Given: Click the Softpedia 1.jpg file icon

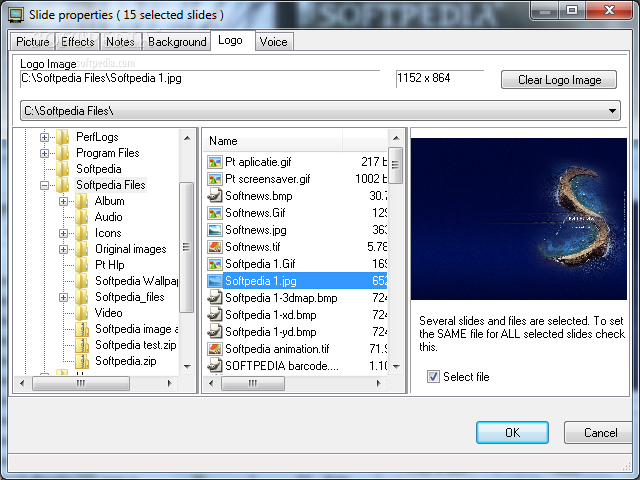Looking at the screenshot, I should (x=215, y=281).
